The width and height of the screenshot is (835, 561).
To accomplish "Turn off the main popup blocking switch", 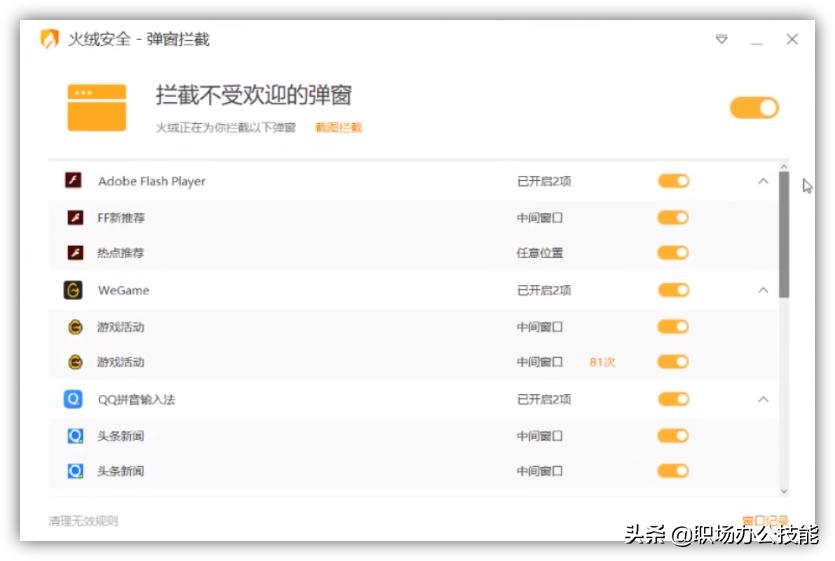I will coord(754,108).
